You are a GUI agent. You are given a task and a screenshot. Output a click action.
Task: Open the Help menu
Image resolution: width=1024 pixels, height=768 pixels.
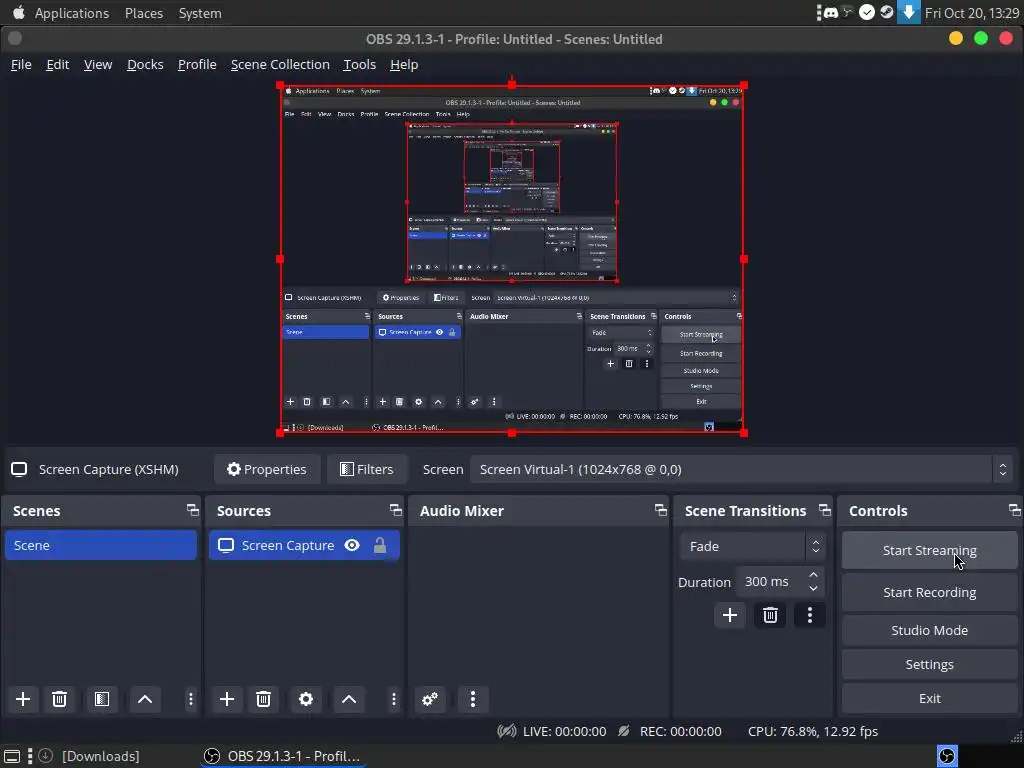[x=404, y=65]
